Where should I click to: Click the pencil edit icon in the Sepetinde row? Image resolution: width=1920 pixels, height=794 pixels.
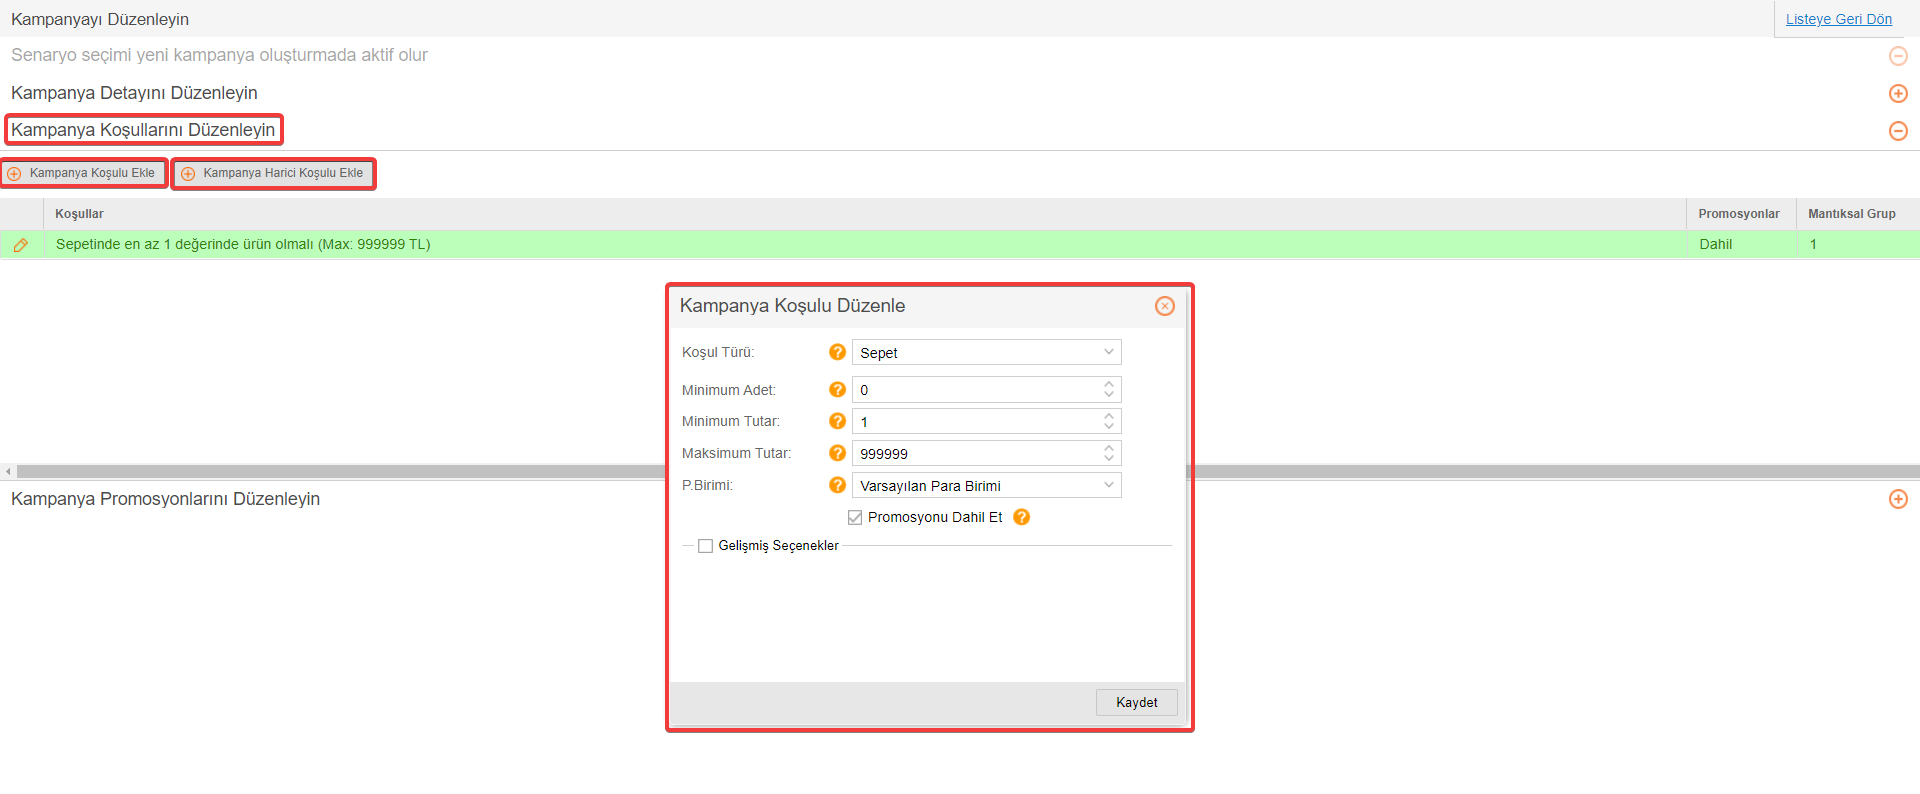[20, 245]
